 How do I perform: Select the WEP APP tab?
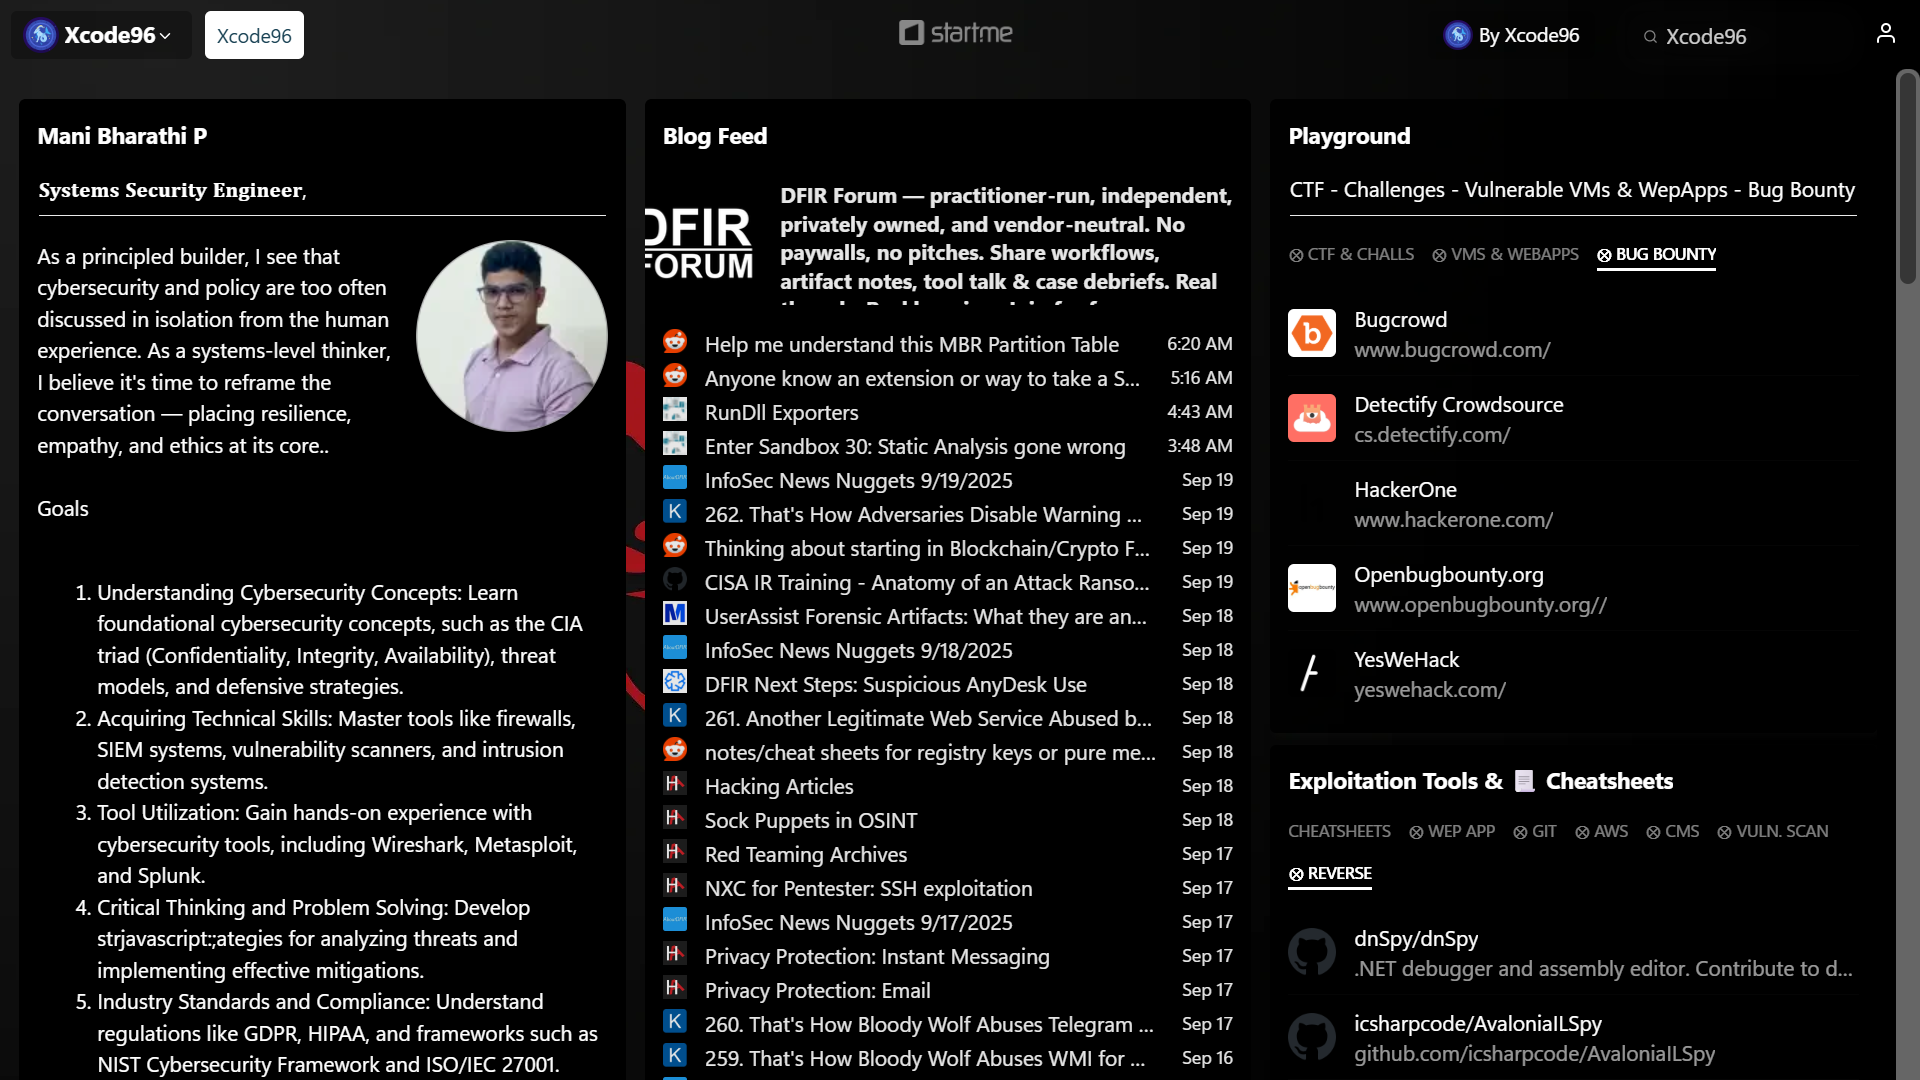point(1452,832)
